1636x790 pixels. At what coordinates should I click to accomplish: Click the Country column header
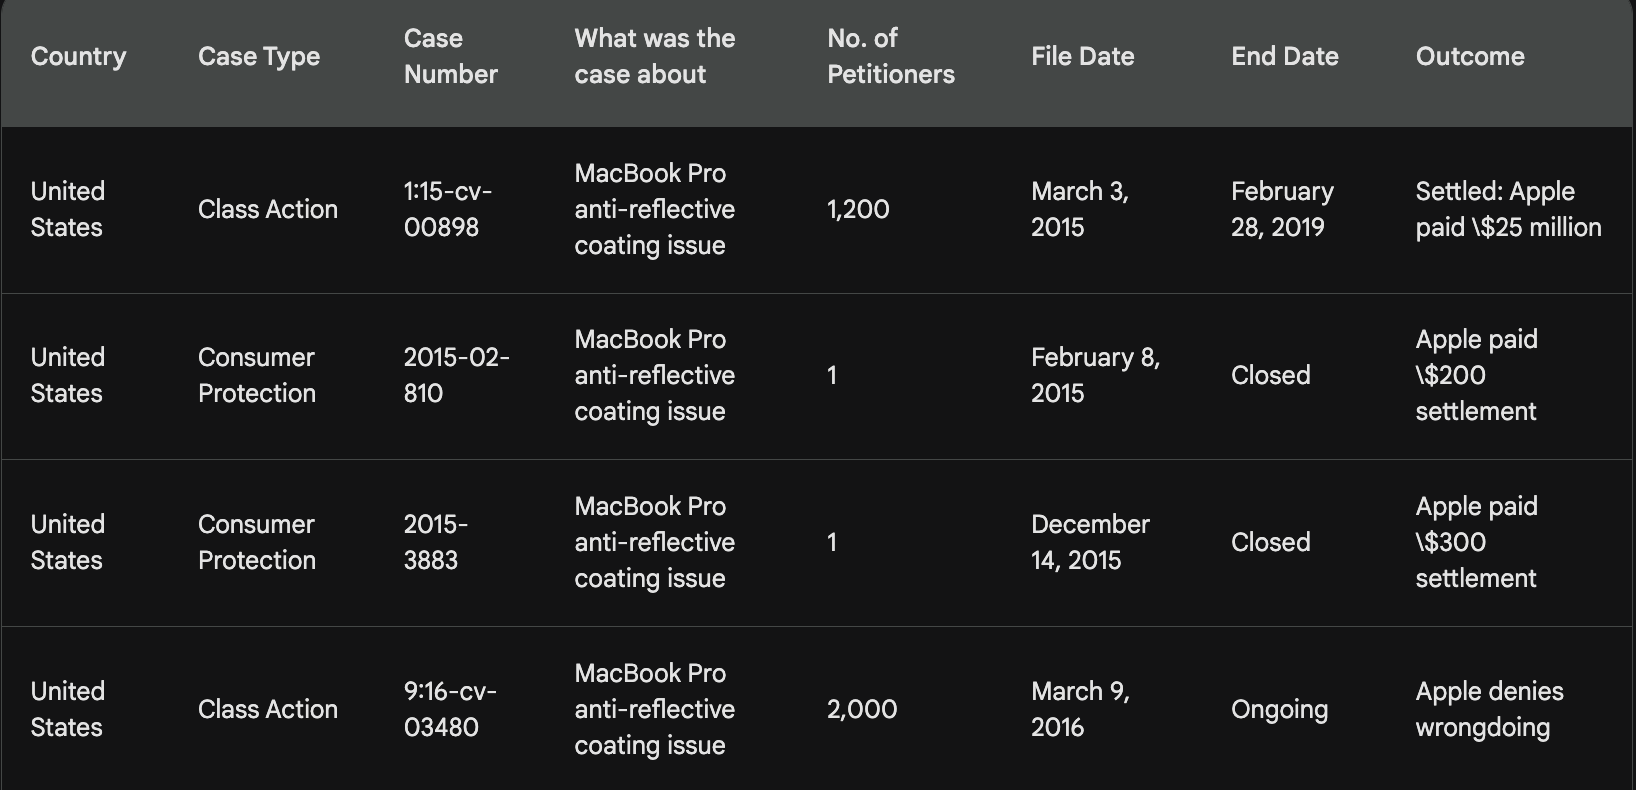pos(78,56)
